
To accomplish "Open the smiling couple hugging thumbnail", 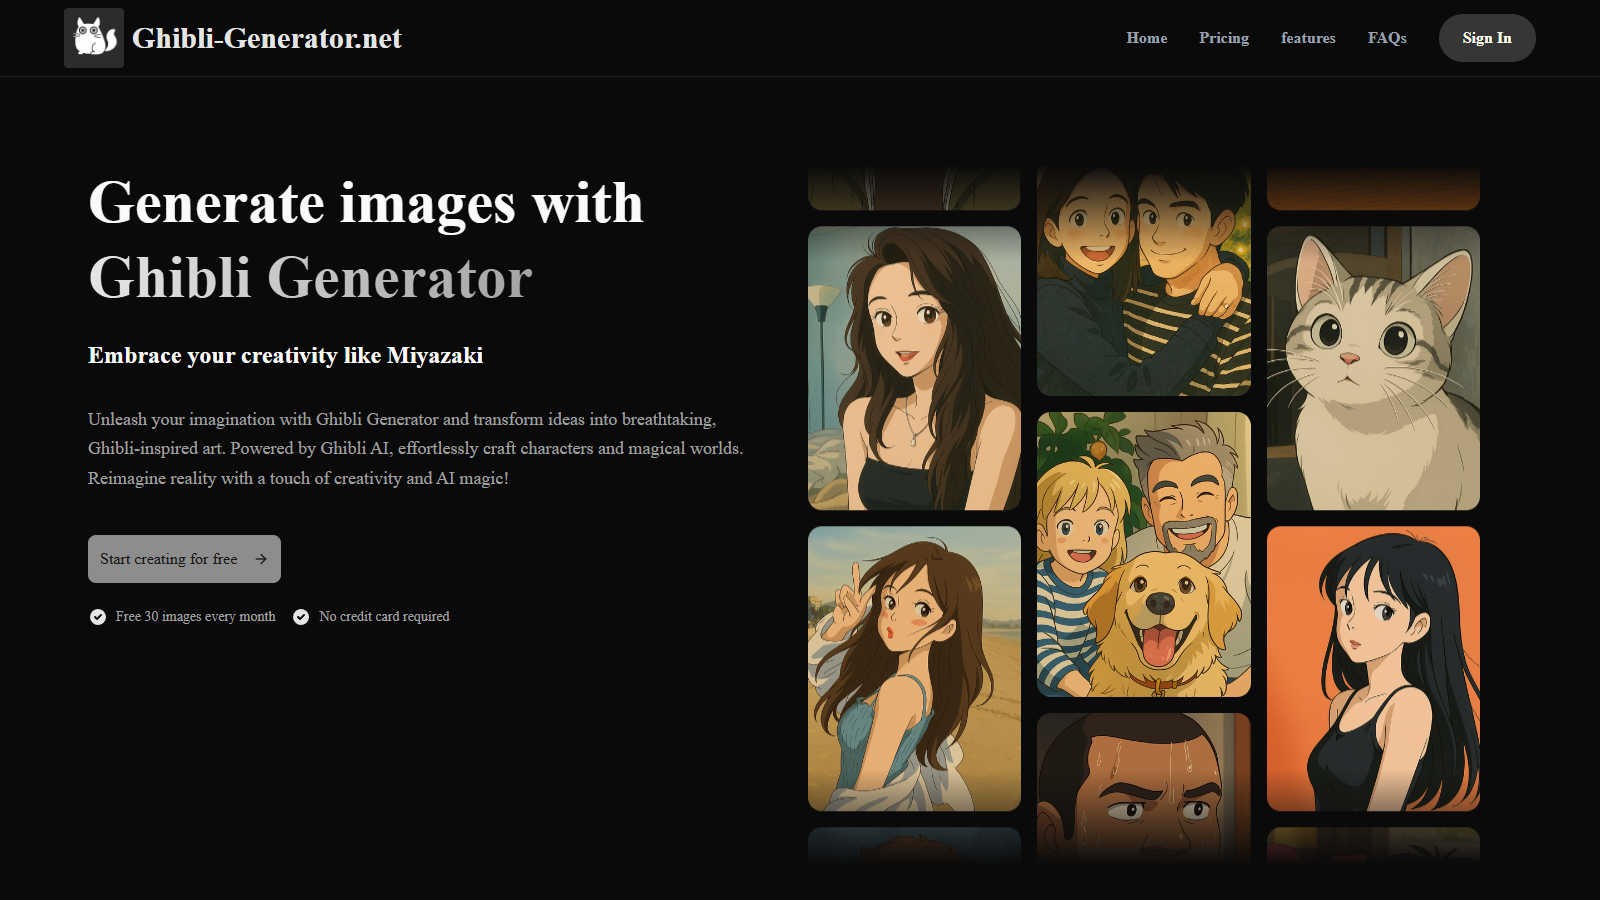I will [x=1144, y=282].
